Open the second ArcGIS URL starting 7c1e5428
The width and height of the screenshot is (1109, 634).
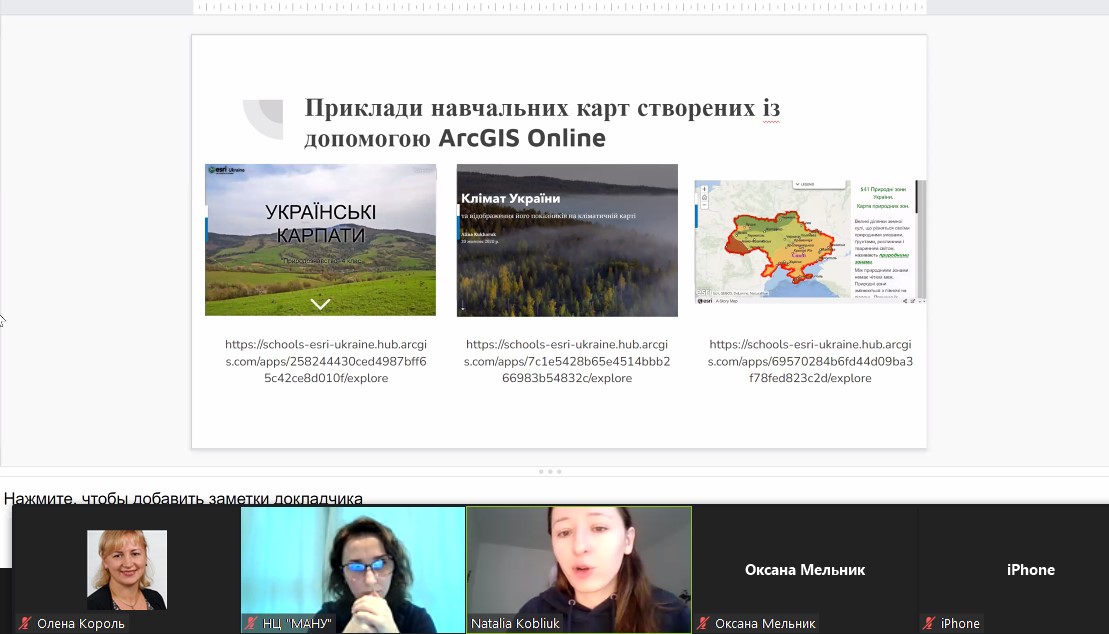point(567,361)
